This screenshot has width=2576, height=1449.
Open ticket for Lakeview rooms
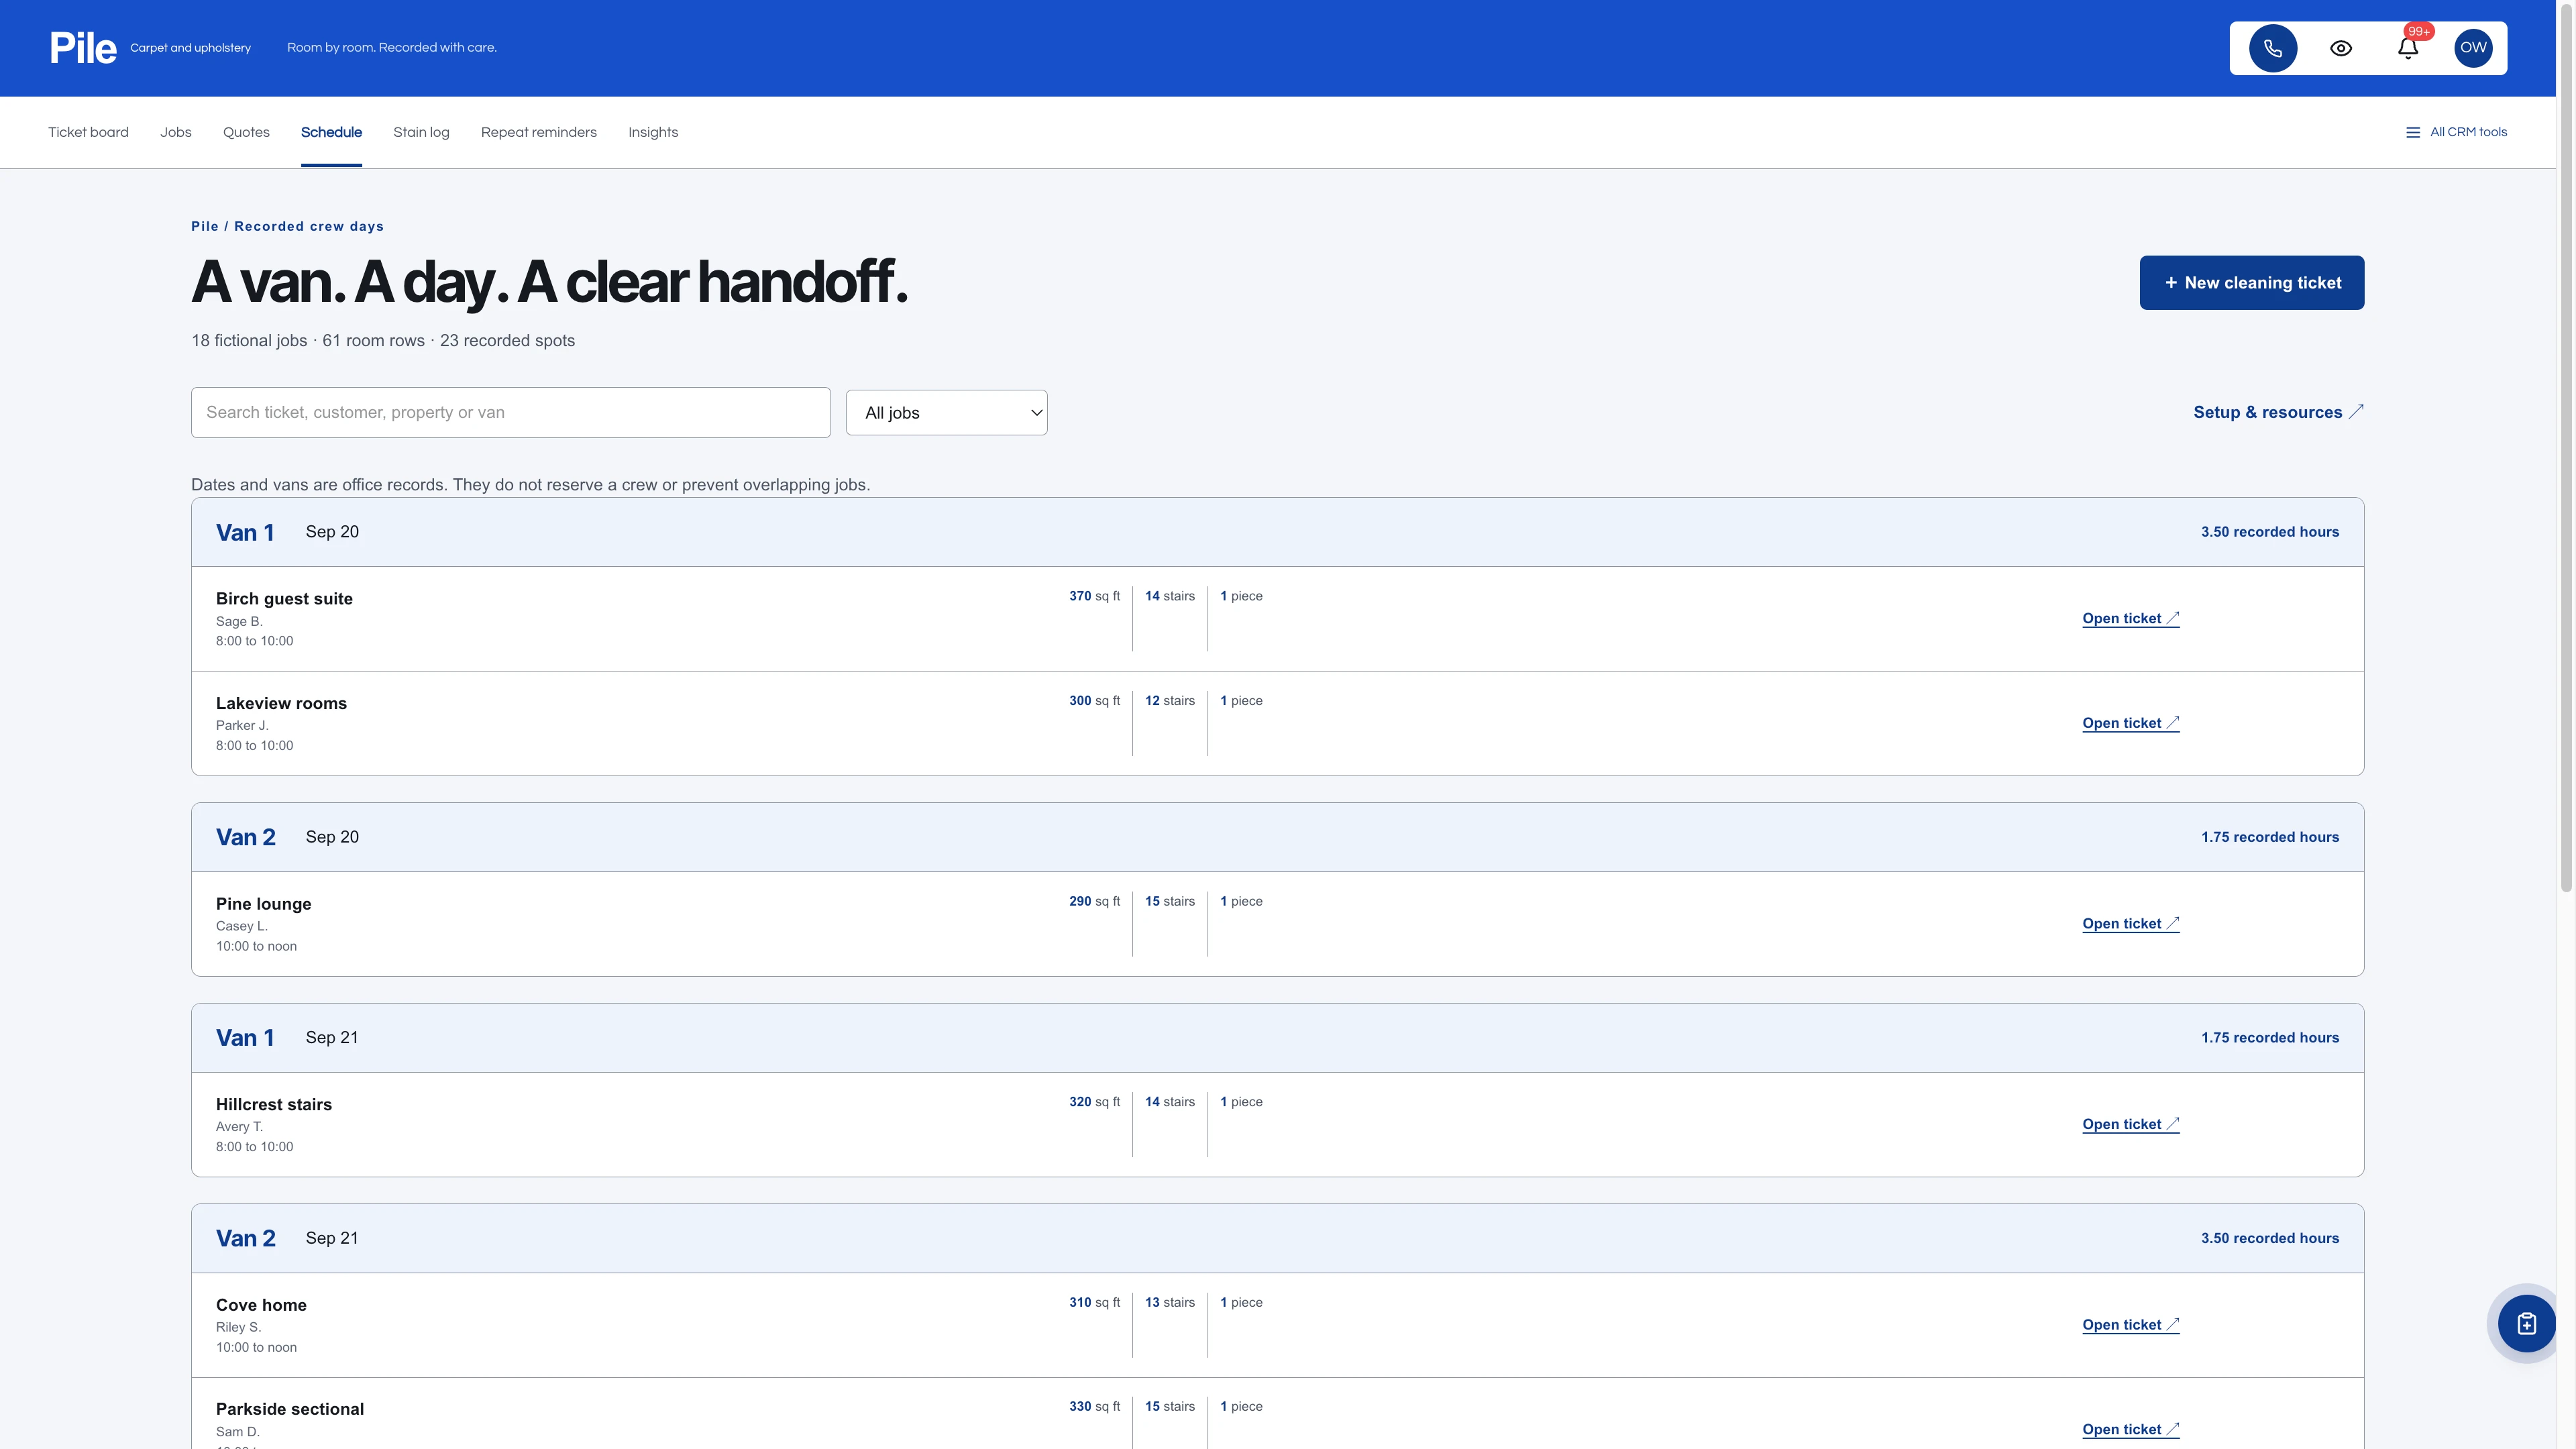(2131, 723)
